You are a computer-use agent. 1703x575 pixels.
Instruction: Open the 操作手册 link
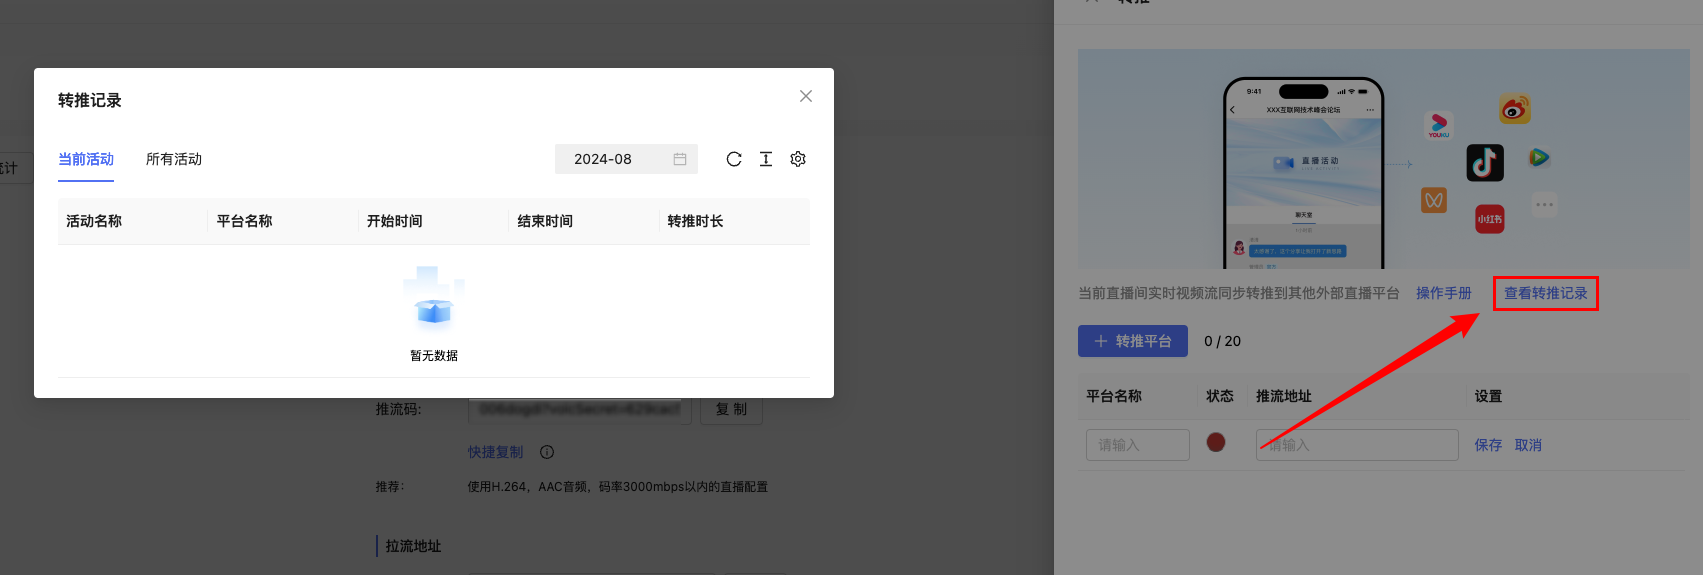click(1443, 293)
